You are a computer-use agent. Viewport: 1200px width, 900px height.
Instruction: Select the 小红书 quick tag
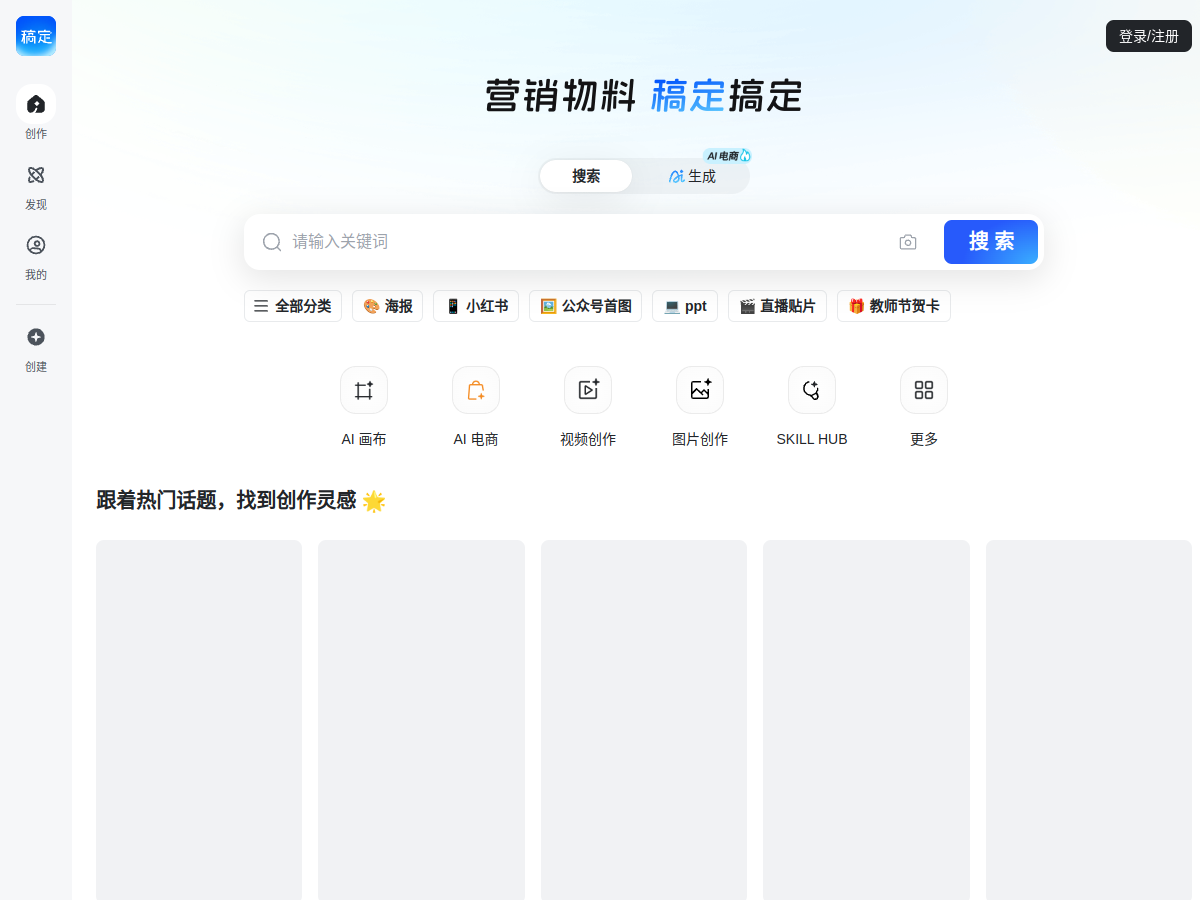click(x=476, y=306)
